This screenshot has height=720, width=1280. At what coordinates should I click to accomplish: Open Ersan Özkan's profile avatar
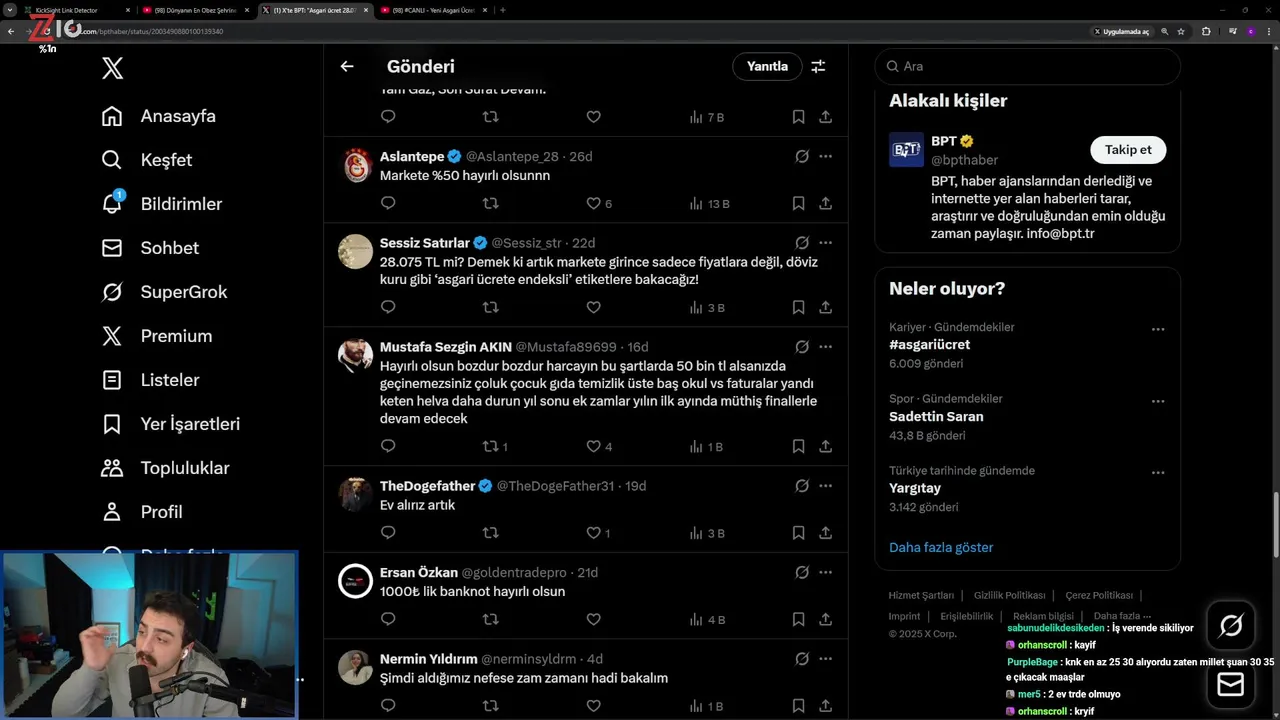[355, 581]
